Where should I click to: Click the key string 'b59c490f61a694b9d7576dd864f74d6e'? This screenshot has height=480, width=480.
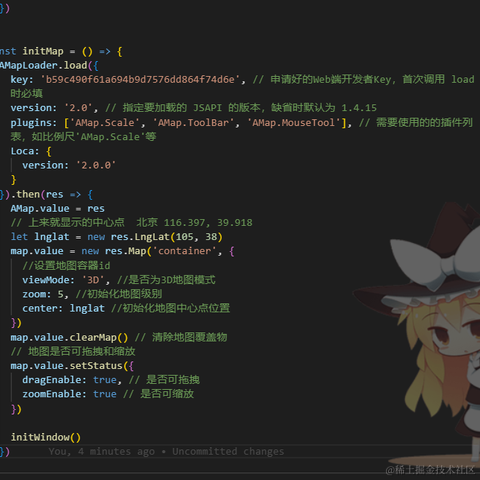click(140, 80)
